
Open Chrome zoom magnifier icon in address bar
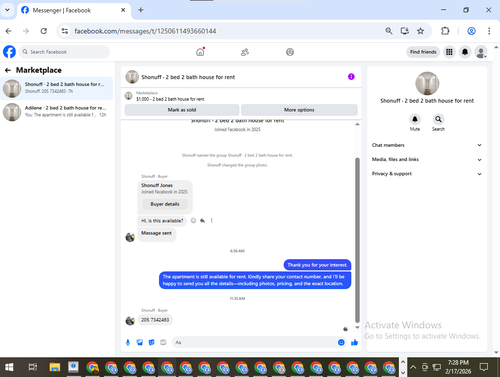[x=389, y=31]
